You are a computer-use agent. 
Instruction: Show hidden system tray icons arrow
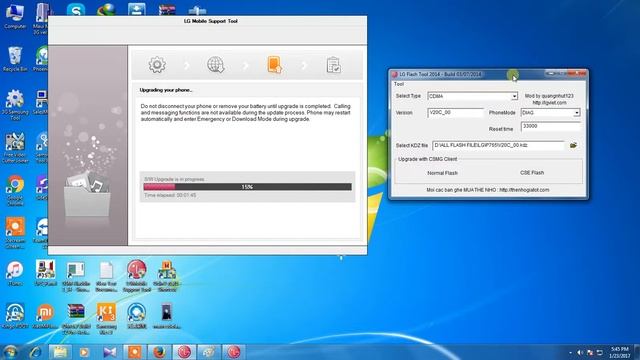click(570, 352)
